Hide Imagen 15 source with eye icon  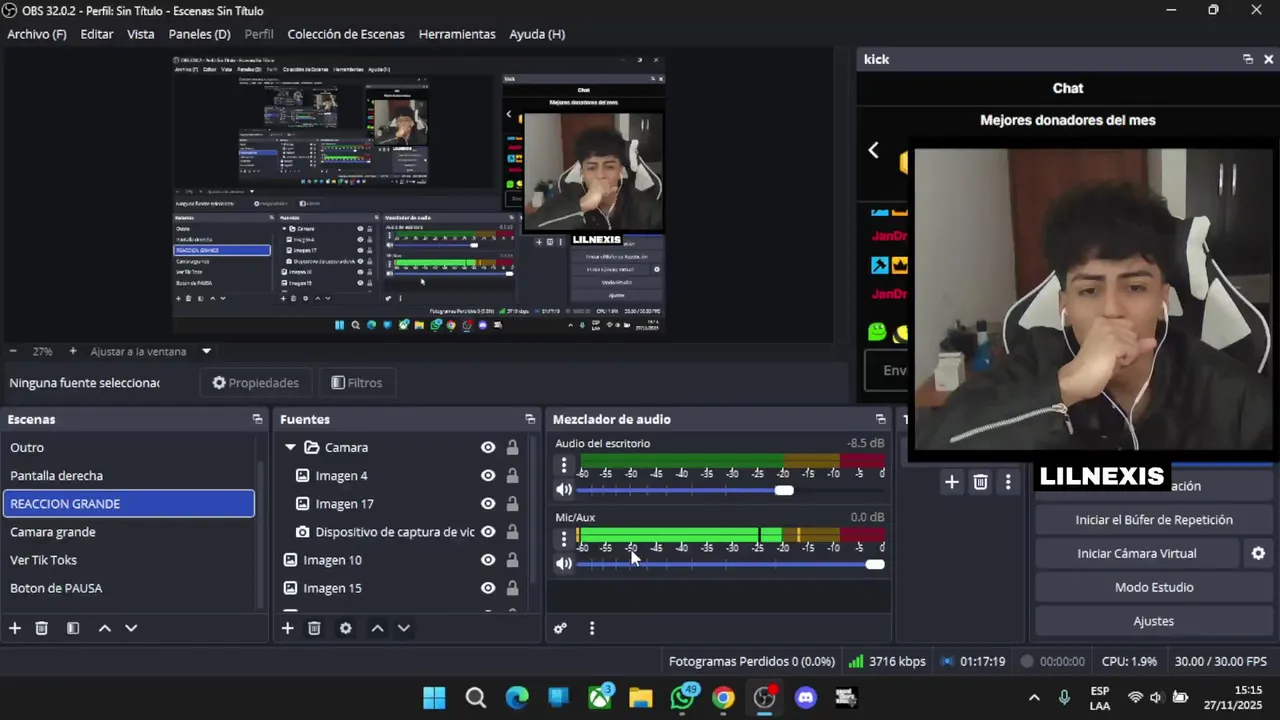488,588
